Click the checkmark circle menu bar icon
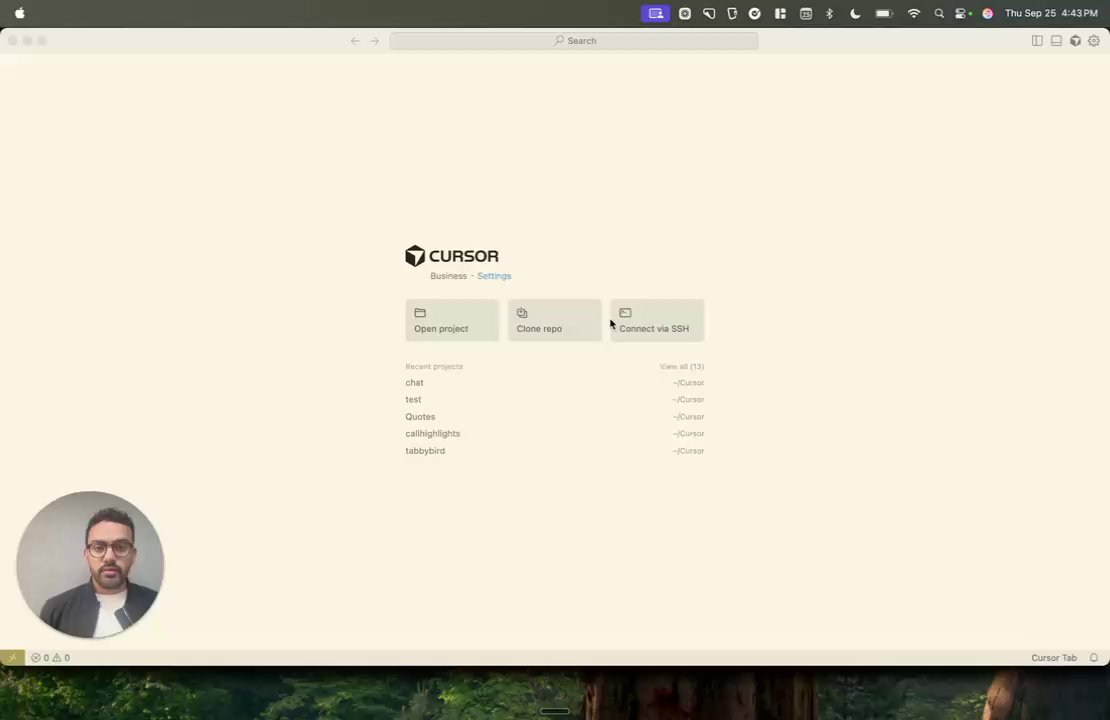The image size is (1110, 720). [x=755, y=13]
